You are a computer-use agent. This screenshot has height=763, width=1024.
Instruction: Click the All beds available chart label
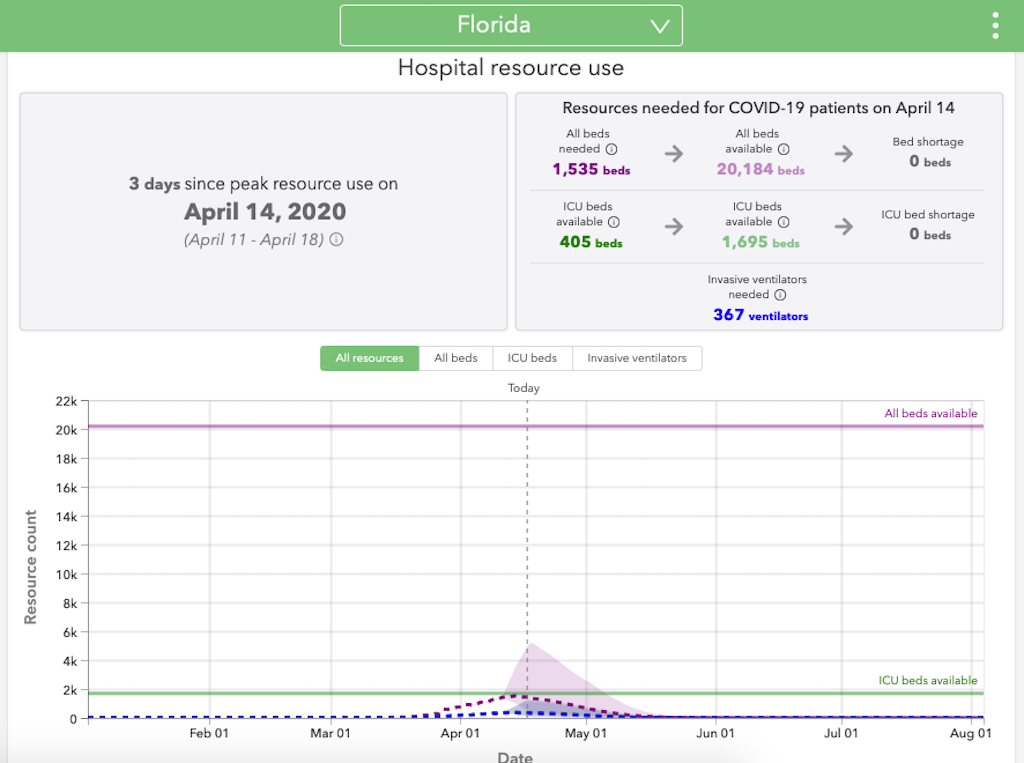[931, 414]
